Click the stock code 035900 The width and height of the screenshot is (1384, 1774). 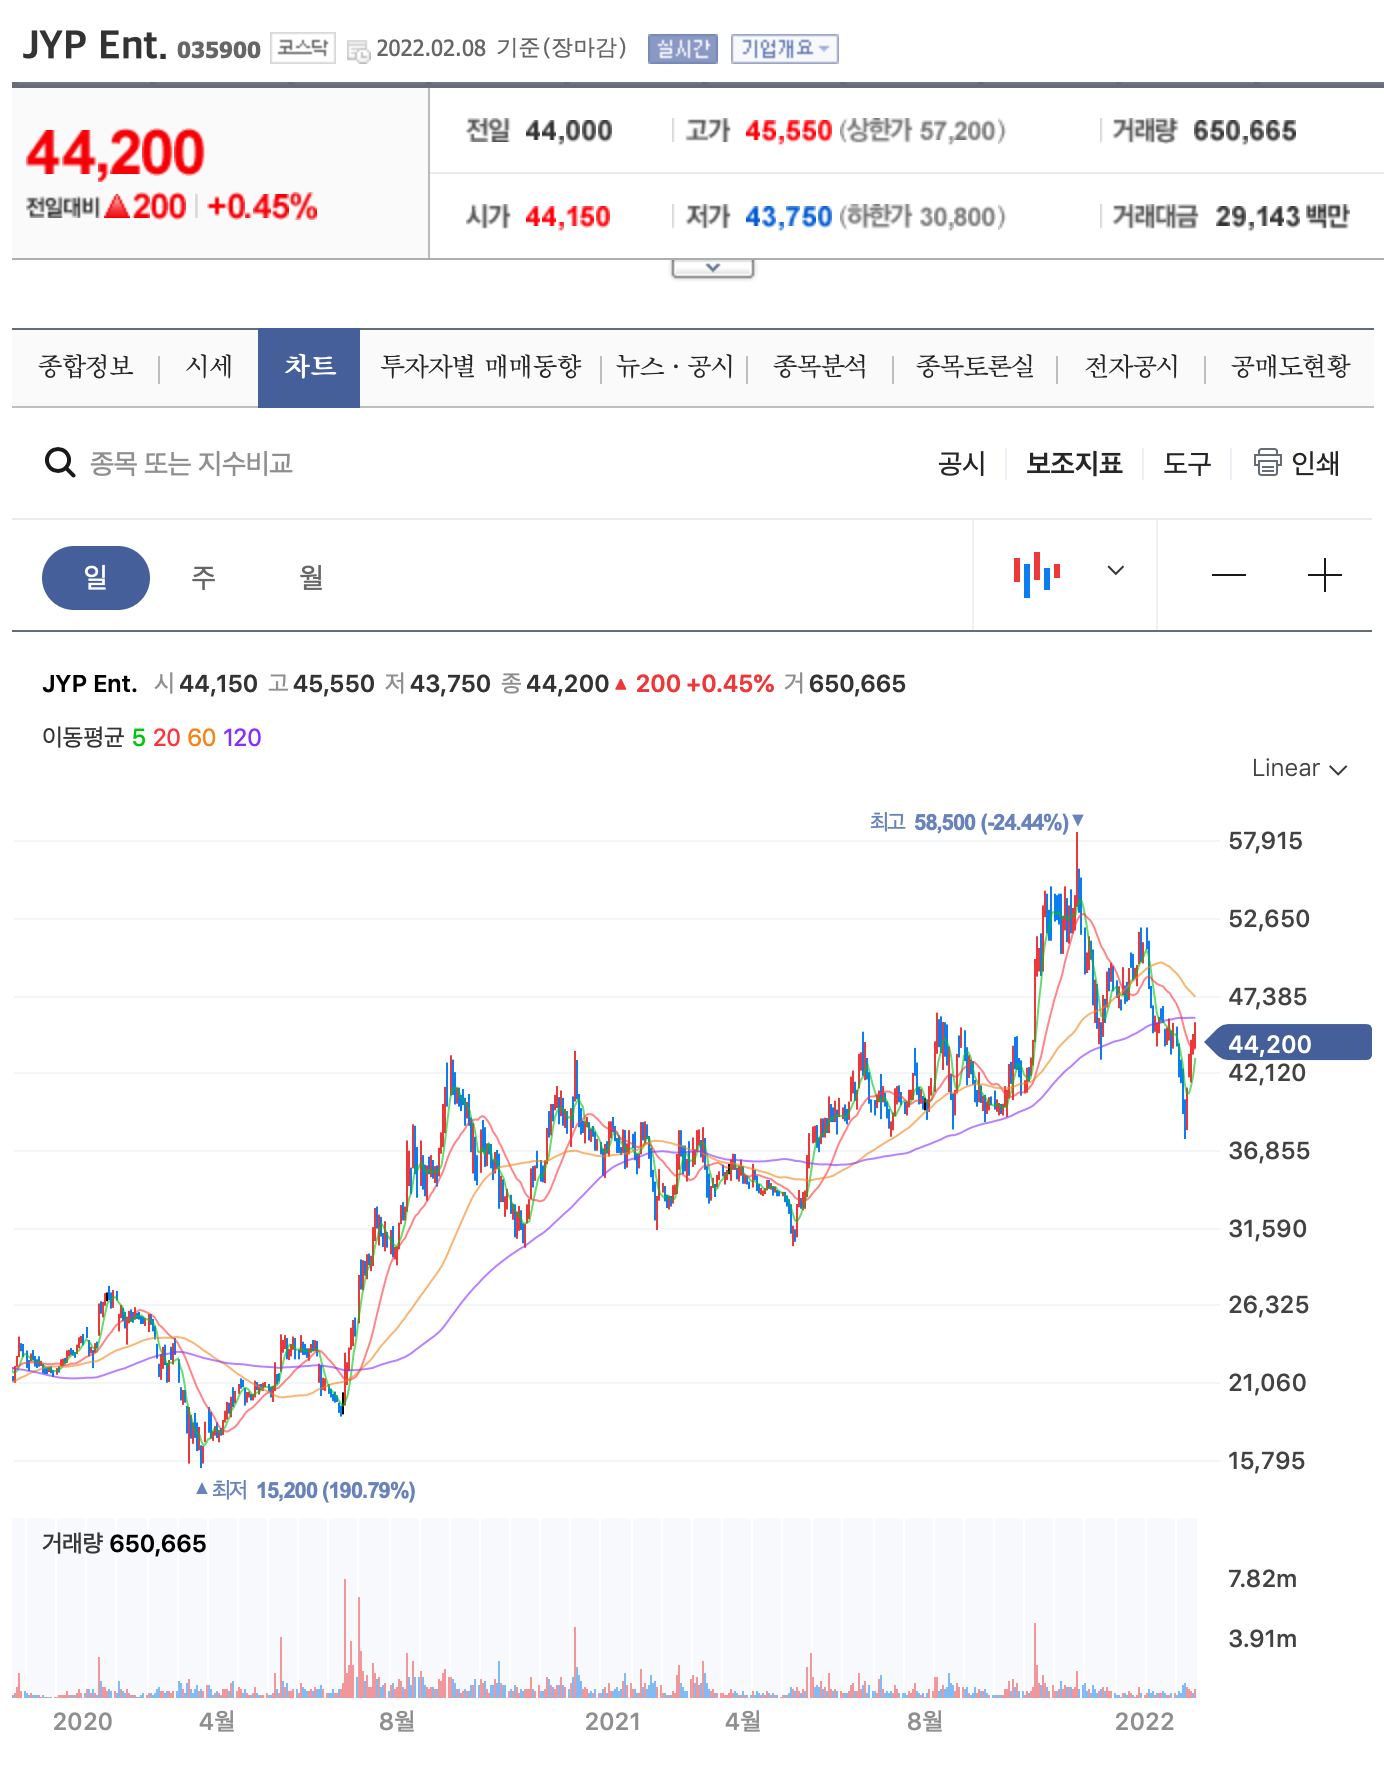[218, 49]
